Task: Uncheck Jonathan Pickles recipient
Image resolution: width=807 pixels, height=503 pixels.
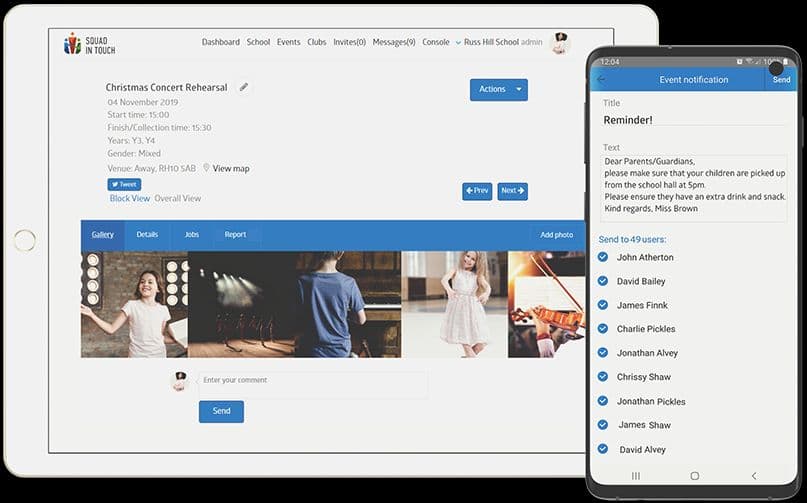Action: point(603,401)
